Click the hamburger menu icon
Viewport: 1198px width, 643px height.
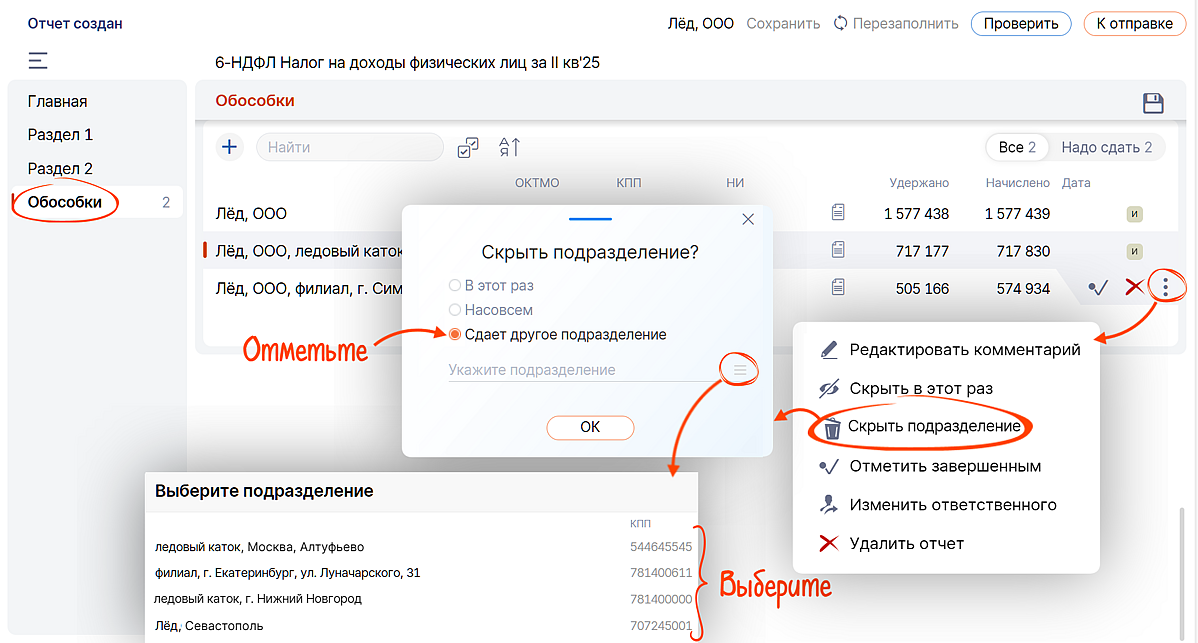coord(38,61)
